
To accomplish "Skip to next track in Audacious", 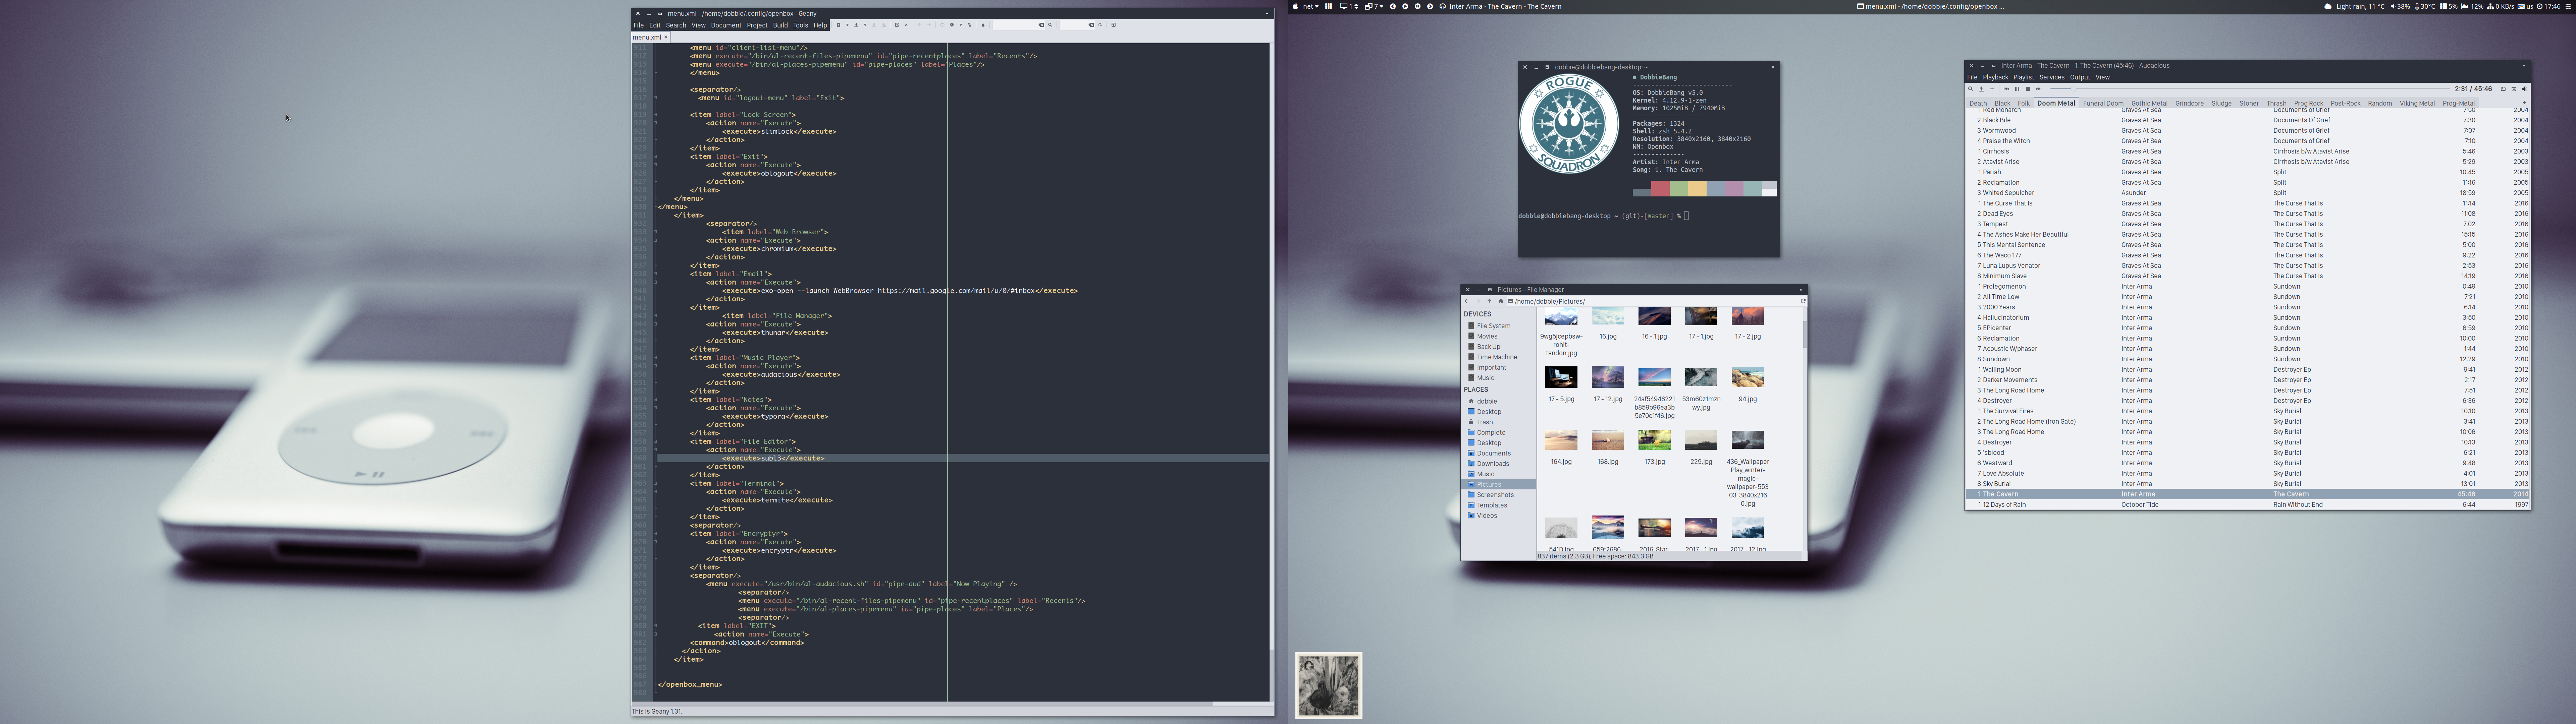I will [x=2039, y=89].
